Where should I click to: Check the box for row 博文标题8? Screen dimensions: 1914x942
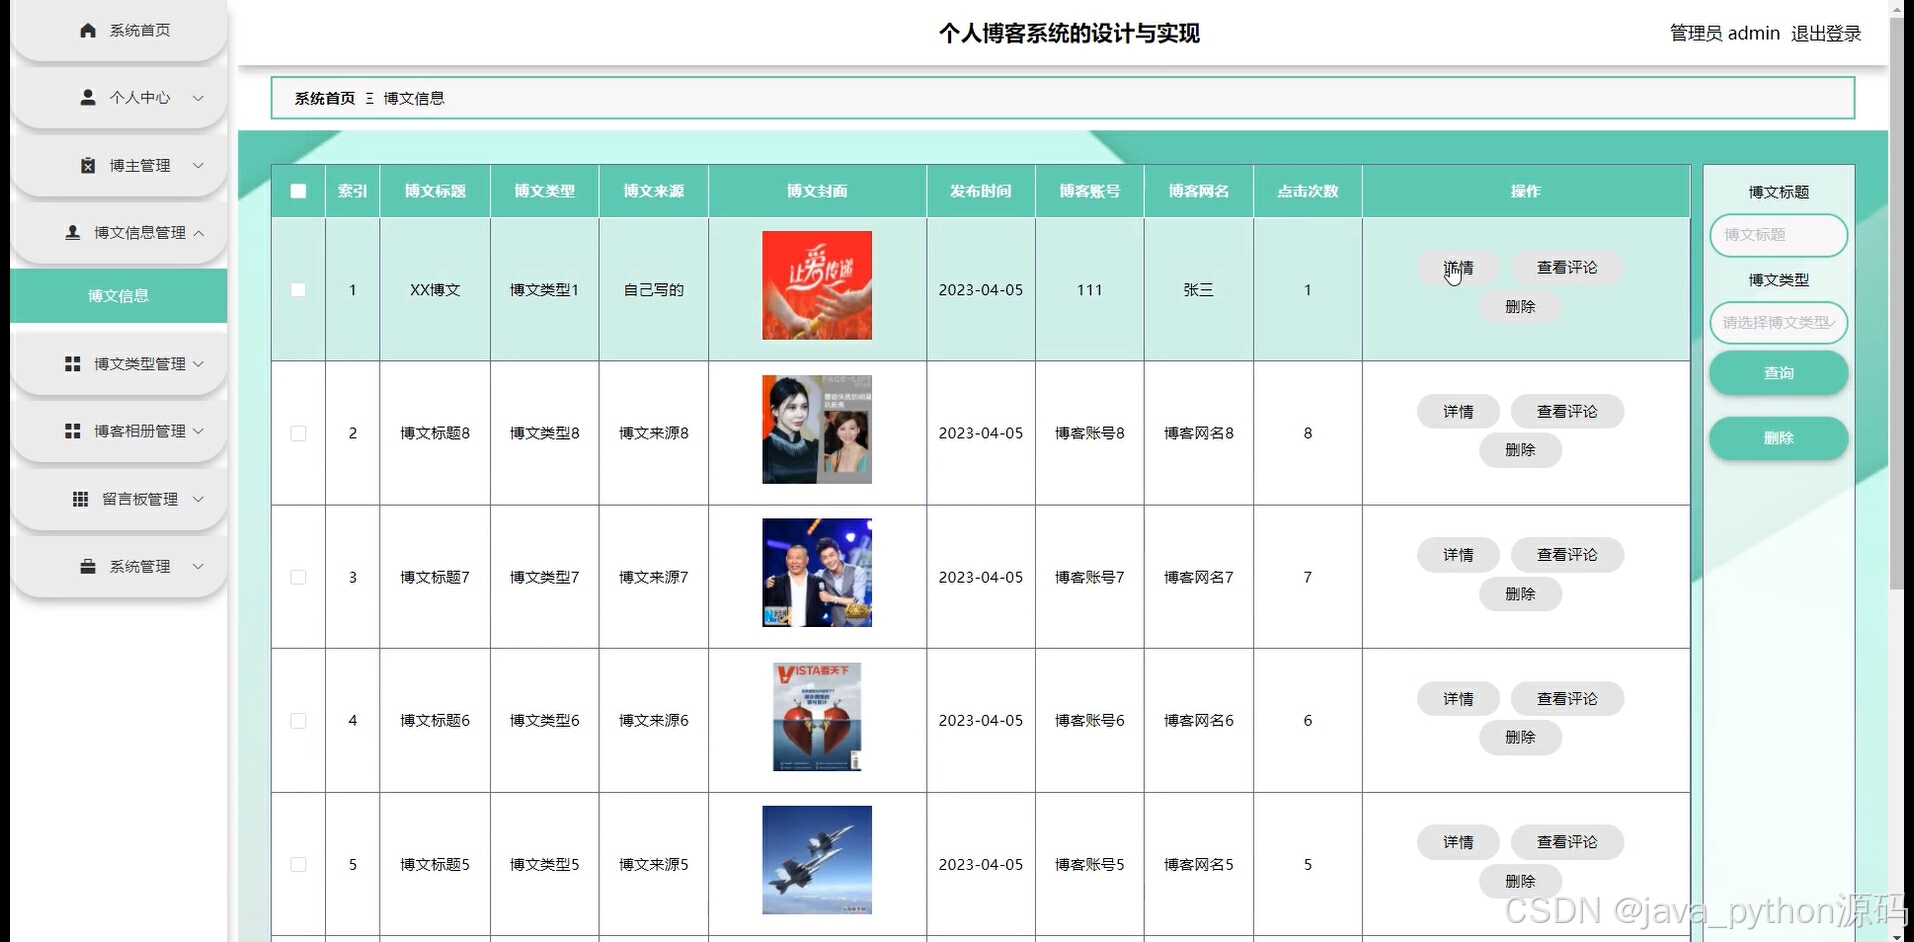click(298, 433)
